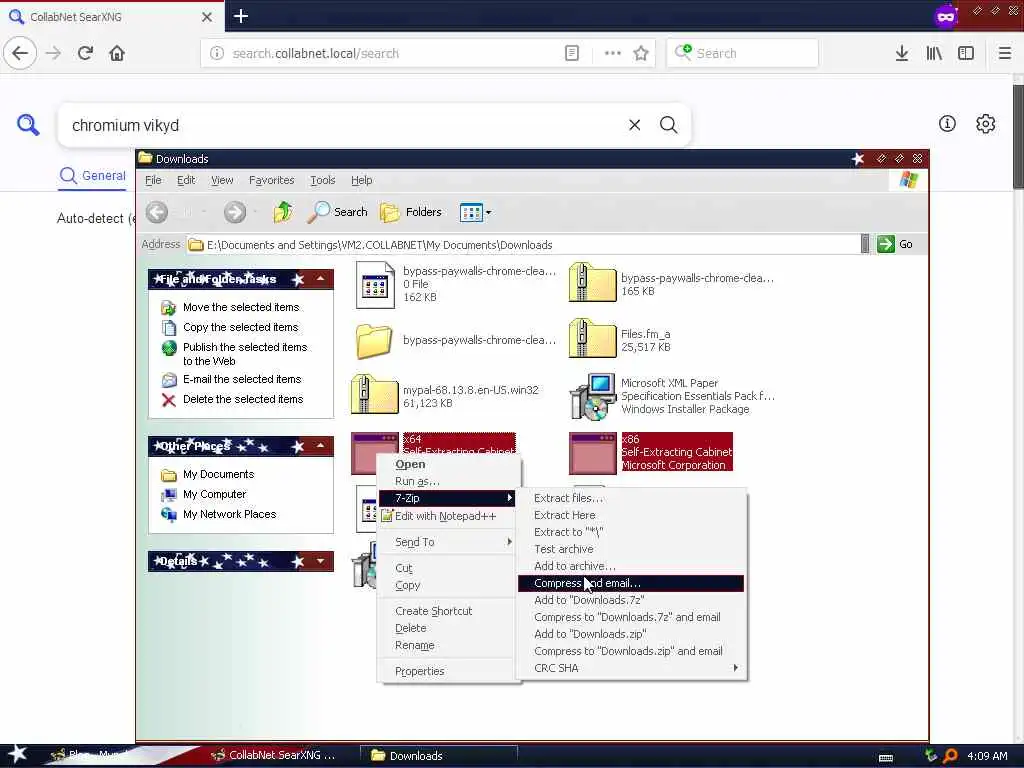Expand the Details panel
Viewport: 1024px width, 768px height.
321,561
